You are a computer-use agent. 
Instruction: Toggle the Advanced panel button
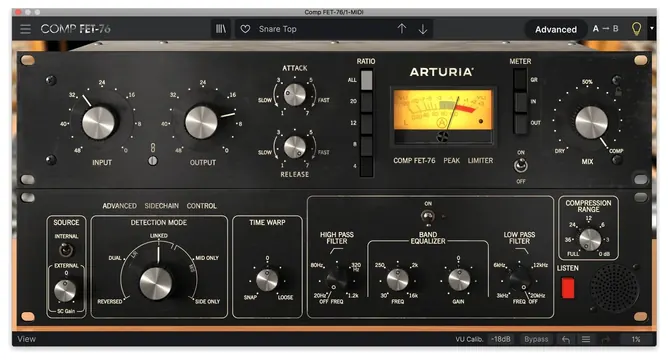click(x=556, y=29)
